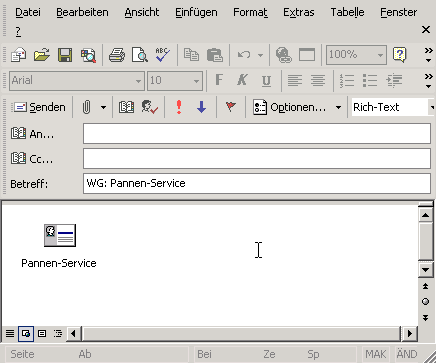Open print preview icon
This screenshot has width=436, height=363.
[140, 55]
